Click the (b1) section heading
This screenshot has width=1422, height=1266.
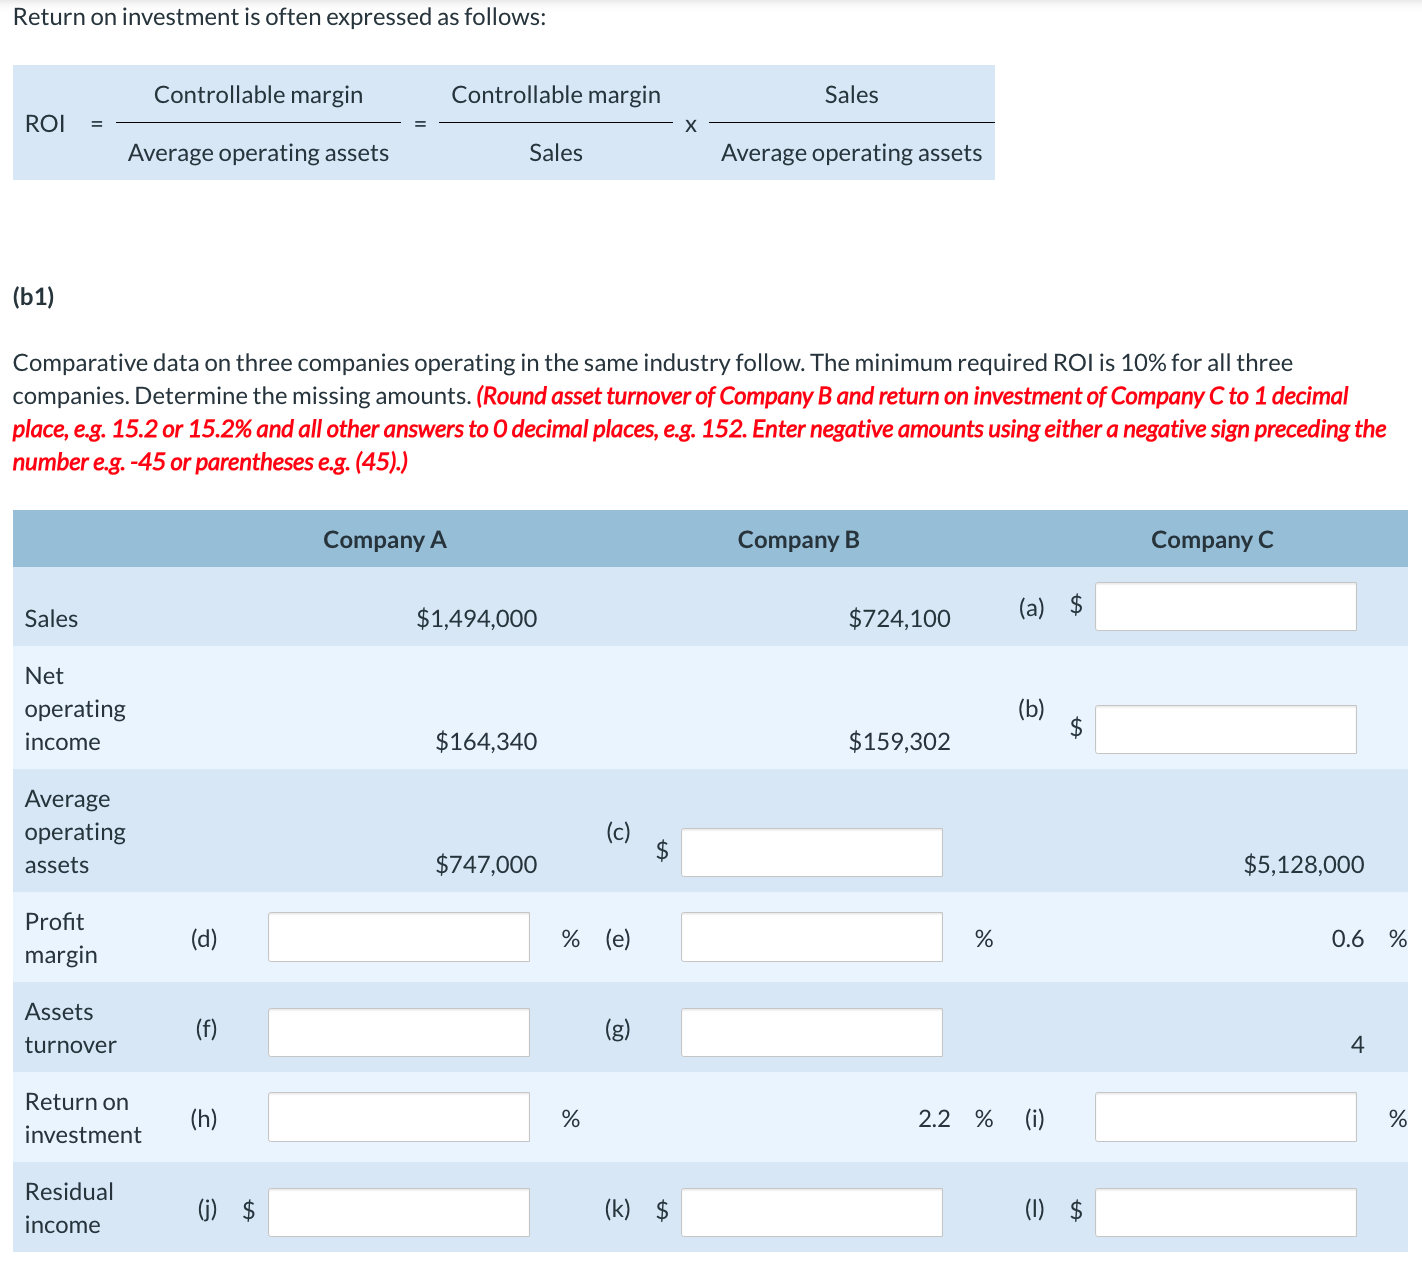(33, 295)
